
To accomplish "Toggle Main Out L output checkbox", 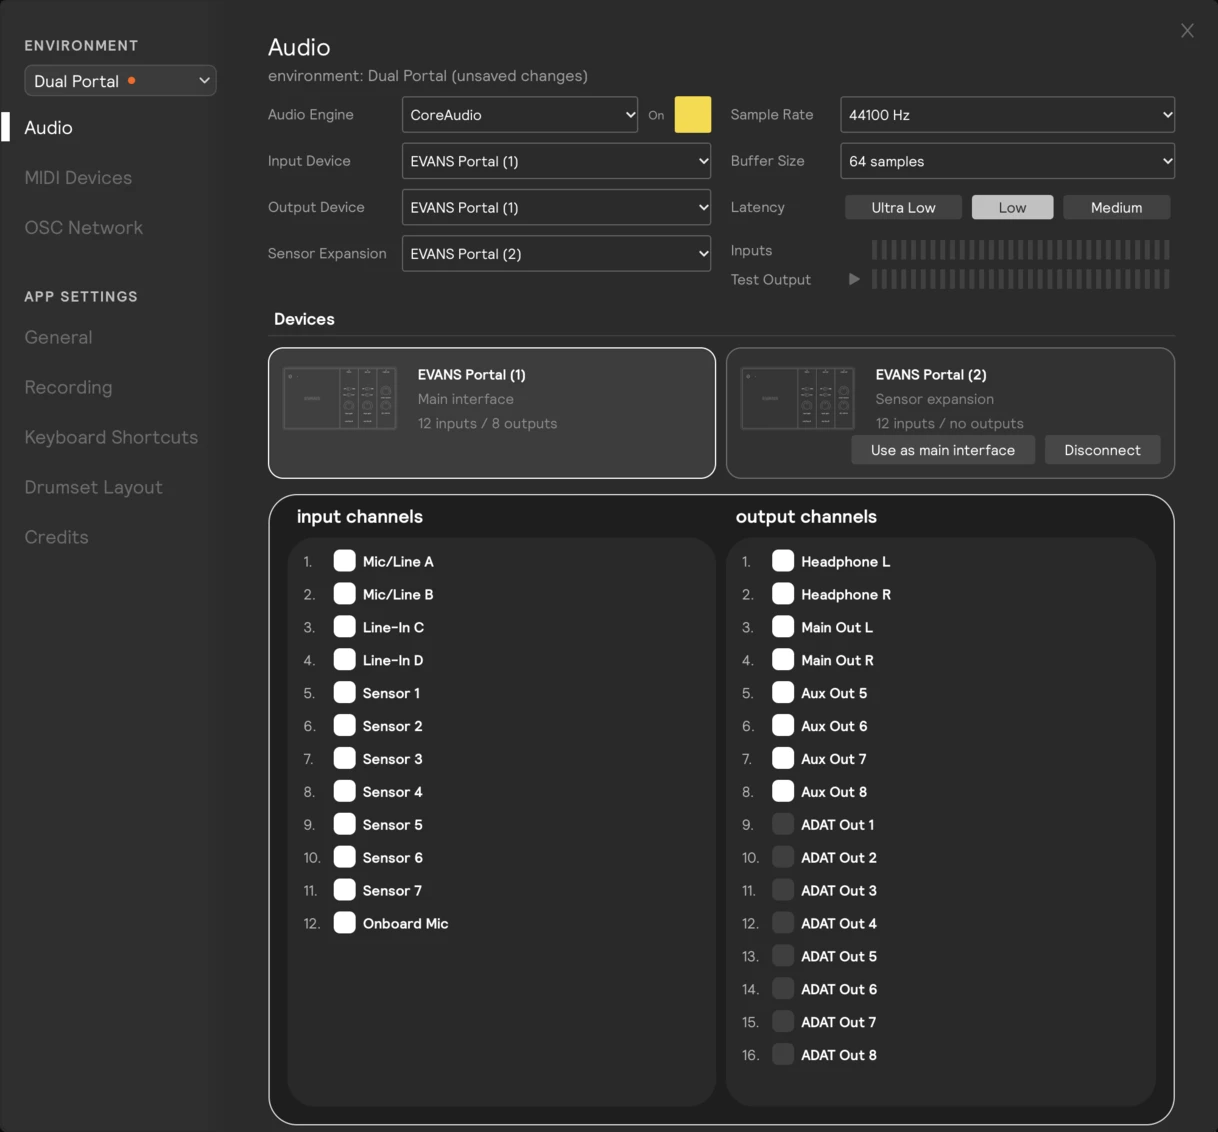I will coord(783,627).
